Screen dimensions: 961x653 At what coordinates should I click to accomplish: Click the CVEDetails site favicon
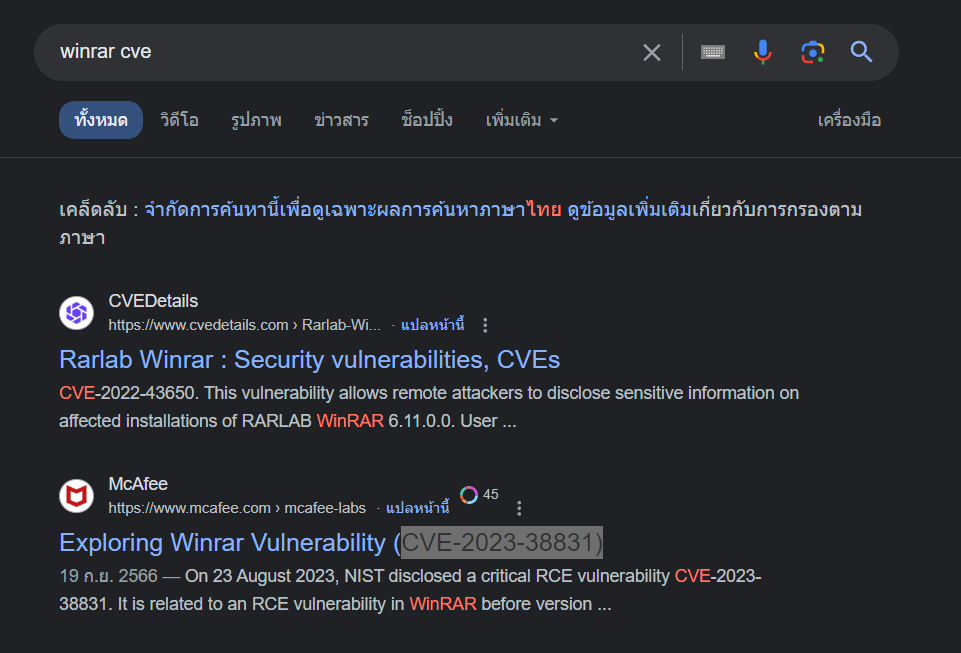[77, 313]
